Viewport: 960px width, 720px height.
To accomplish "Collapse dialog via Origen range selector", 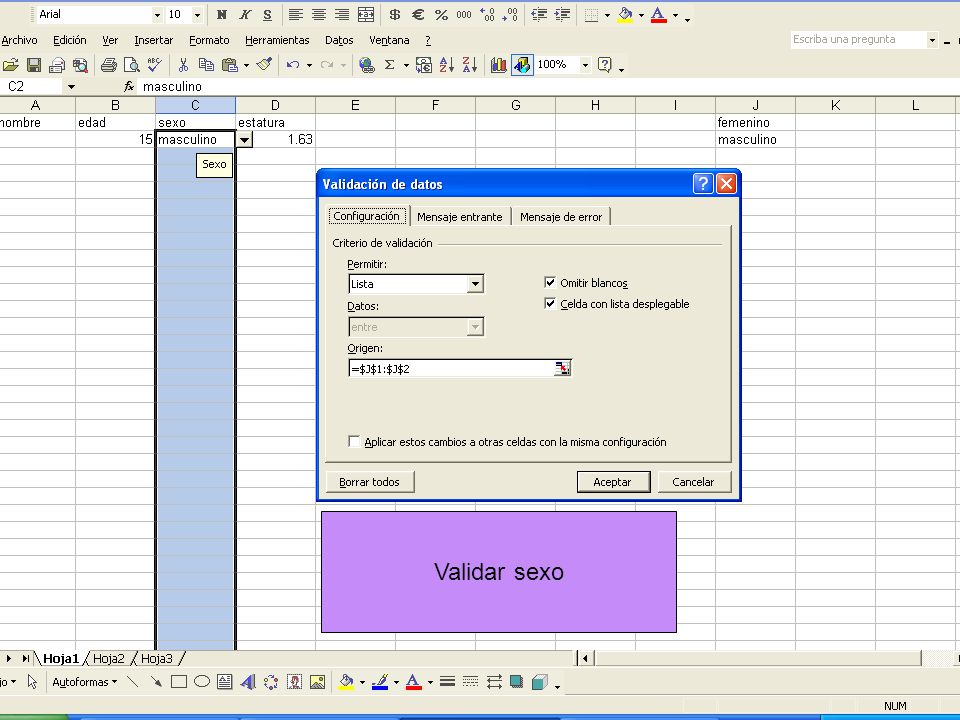I will pos(562,368).
